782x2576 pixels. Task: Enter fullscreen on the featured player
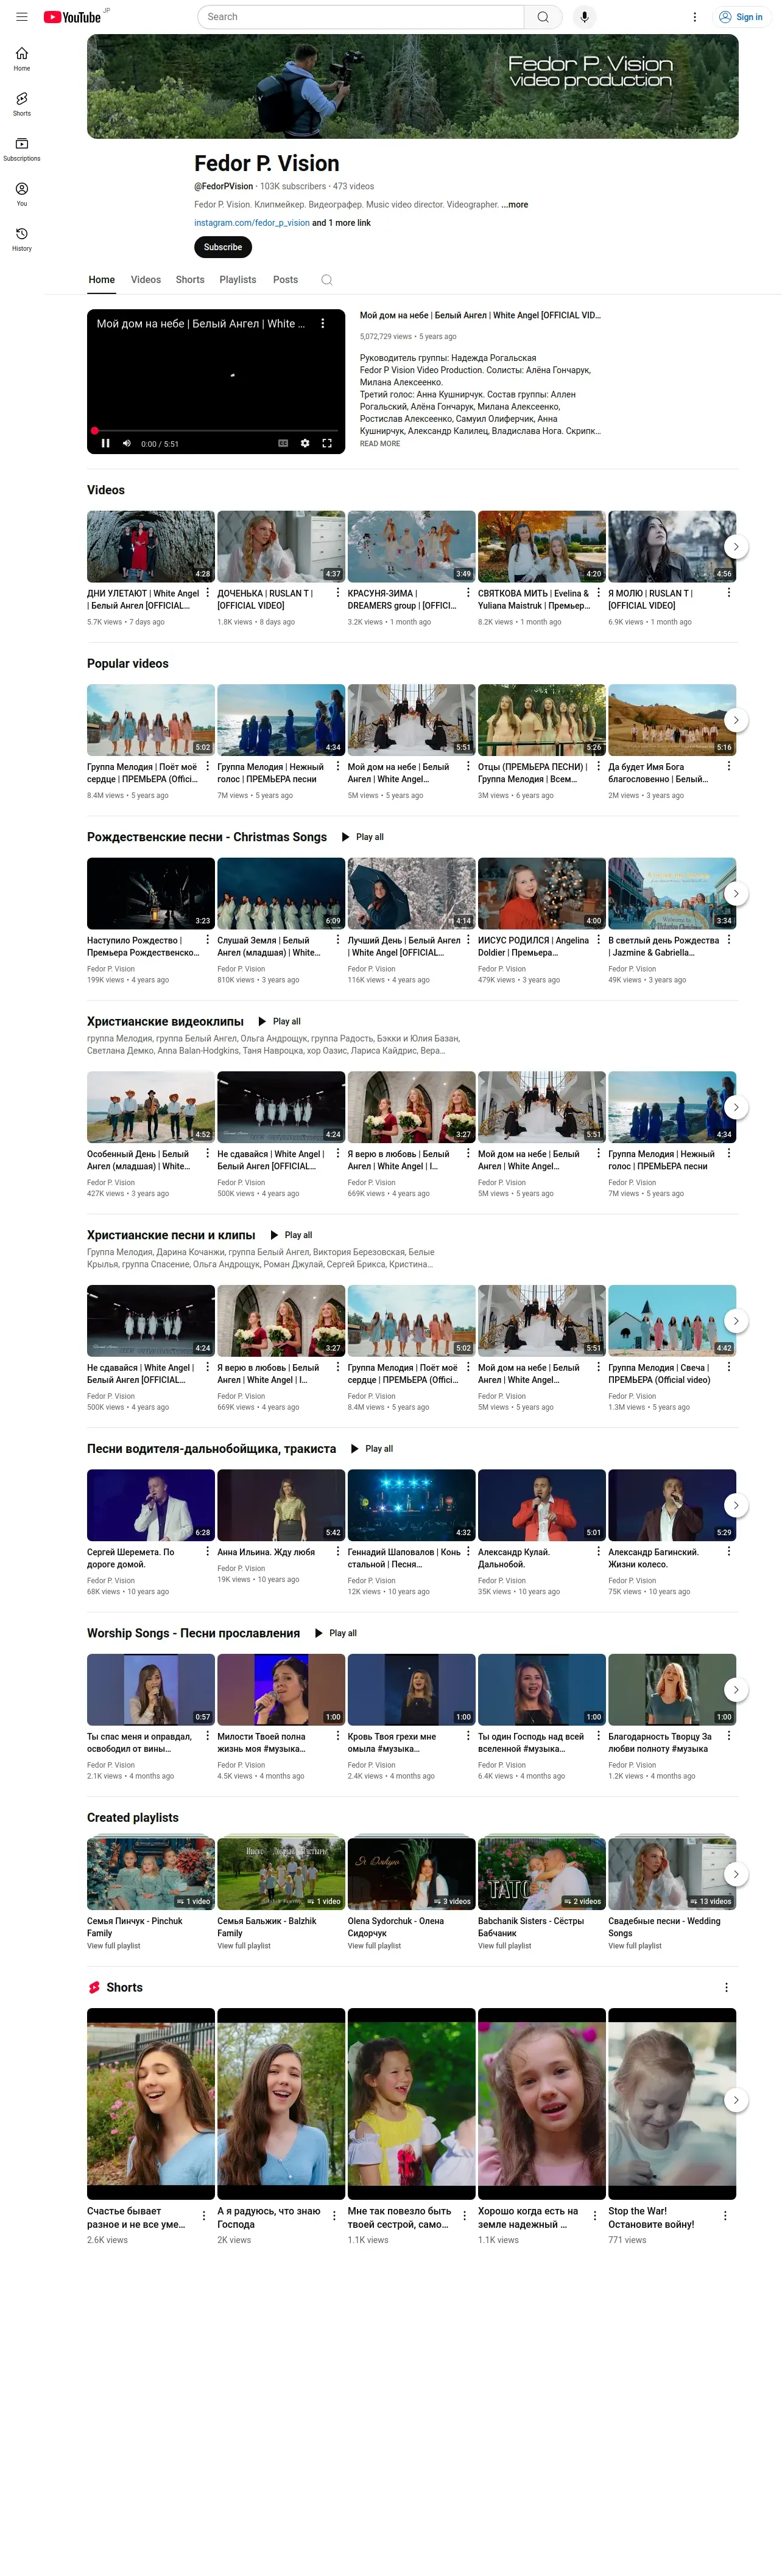point(327,444)
